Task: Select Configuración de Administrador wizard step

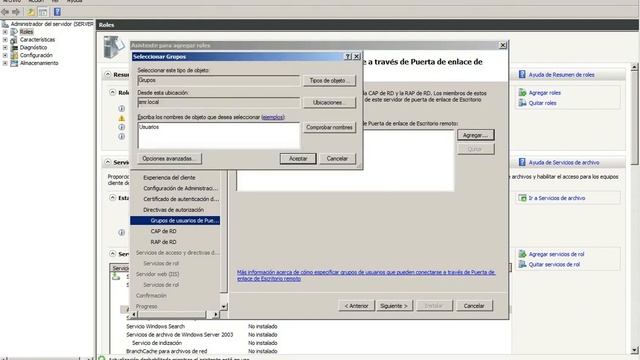Action: [180, 188]
